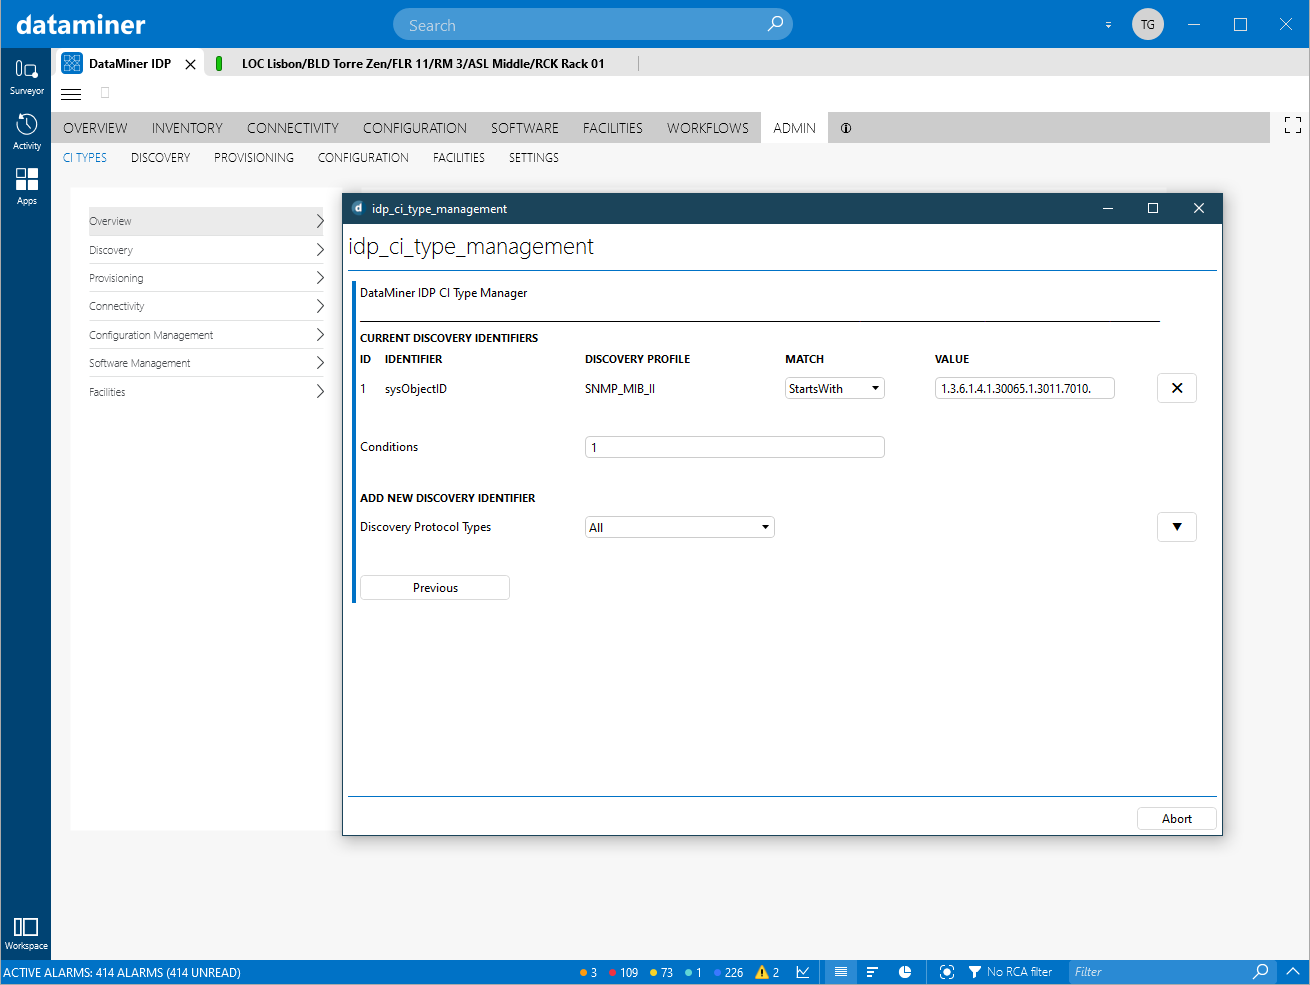Switch to the SOFTWARE tab
The width and height of the screenshot is (1310, 985).
pos(525,128)
